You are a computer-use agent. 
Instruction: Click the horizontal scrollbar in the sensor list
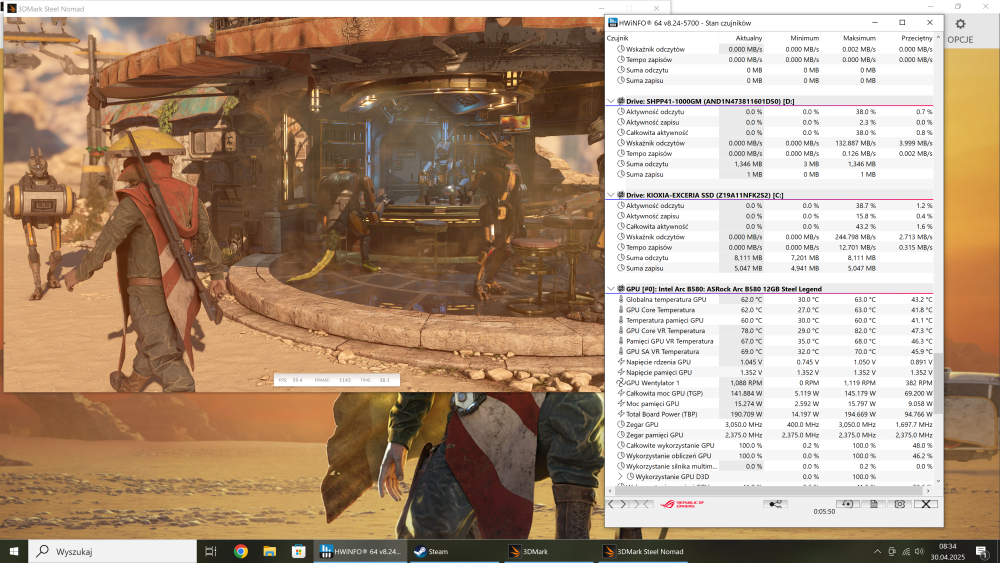pos(770,490)
